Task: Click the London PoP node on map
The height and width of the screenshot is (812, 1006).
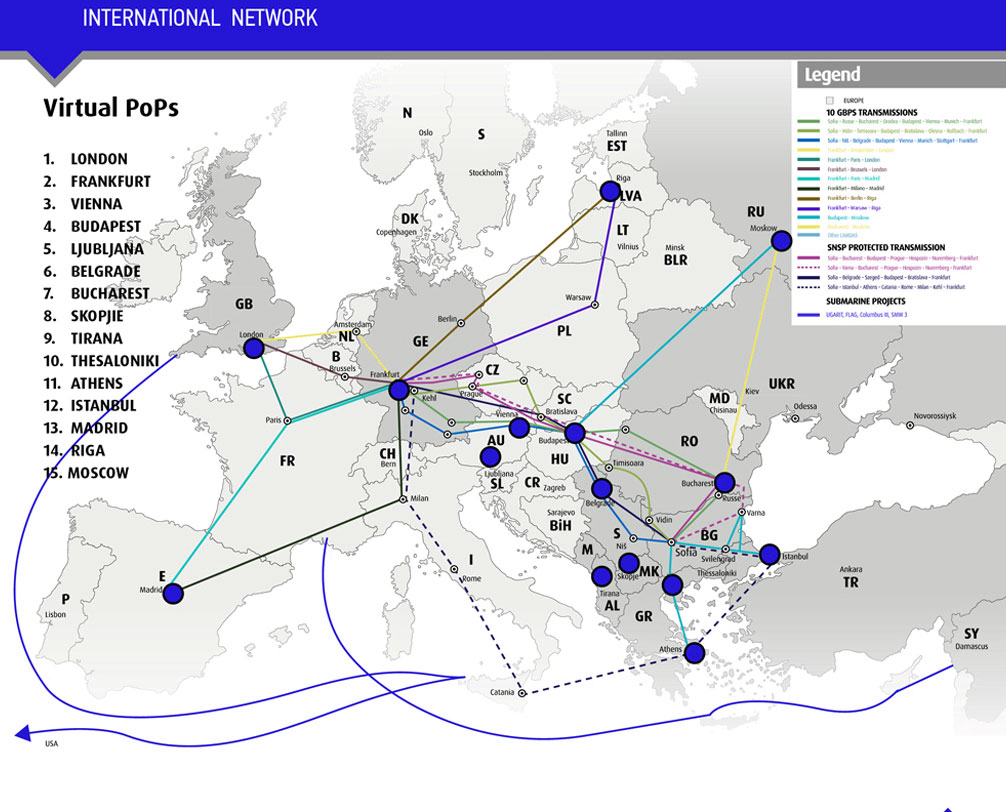Action: [x=254, y=348]
